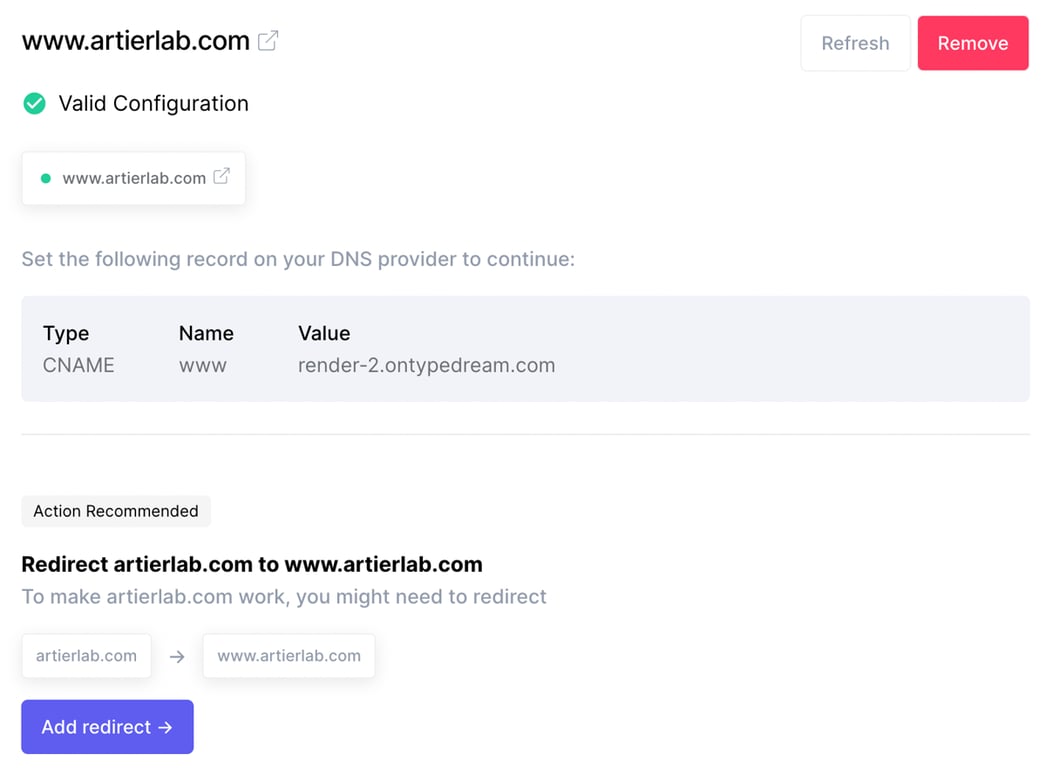The height and width of the screenshot is (768, 1046).
Task: Select the CNAME record type value
Action: 79,365
